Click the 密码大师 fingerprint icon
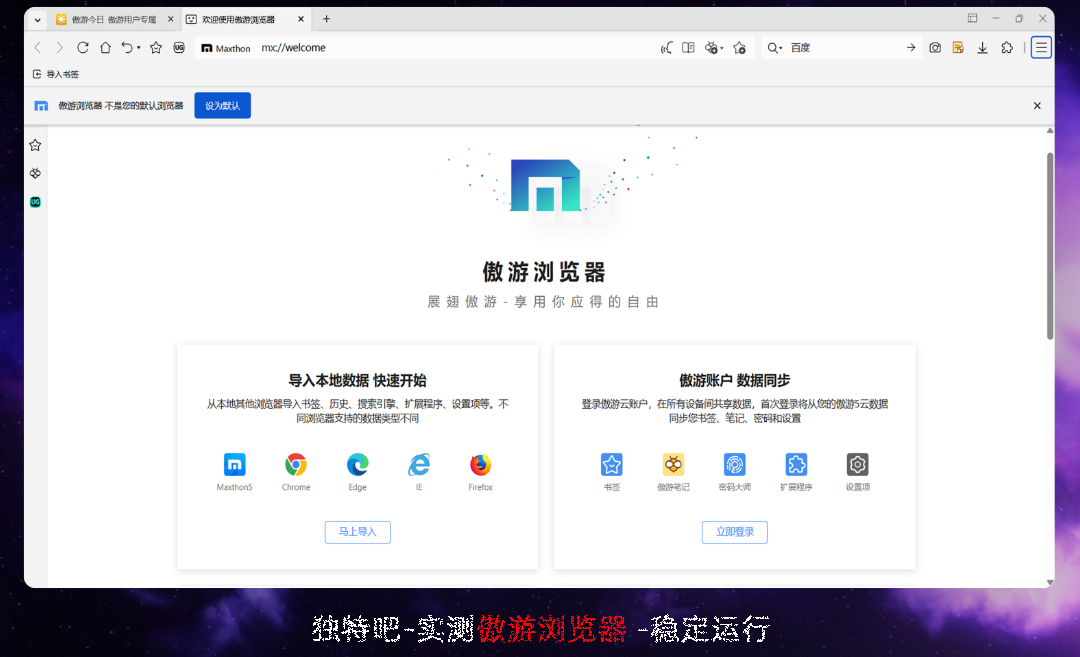This screenshot has width=1080, height=657. [734, 464]
